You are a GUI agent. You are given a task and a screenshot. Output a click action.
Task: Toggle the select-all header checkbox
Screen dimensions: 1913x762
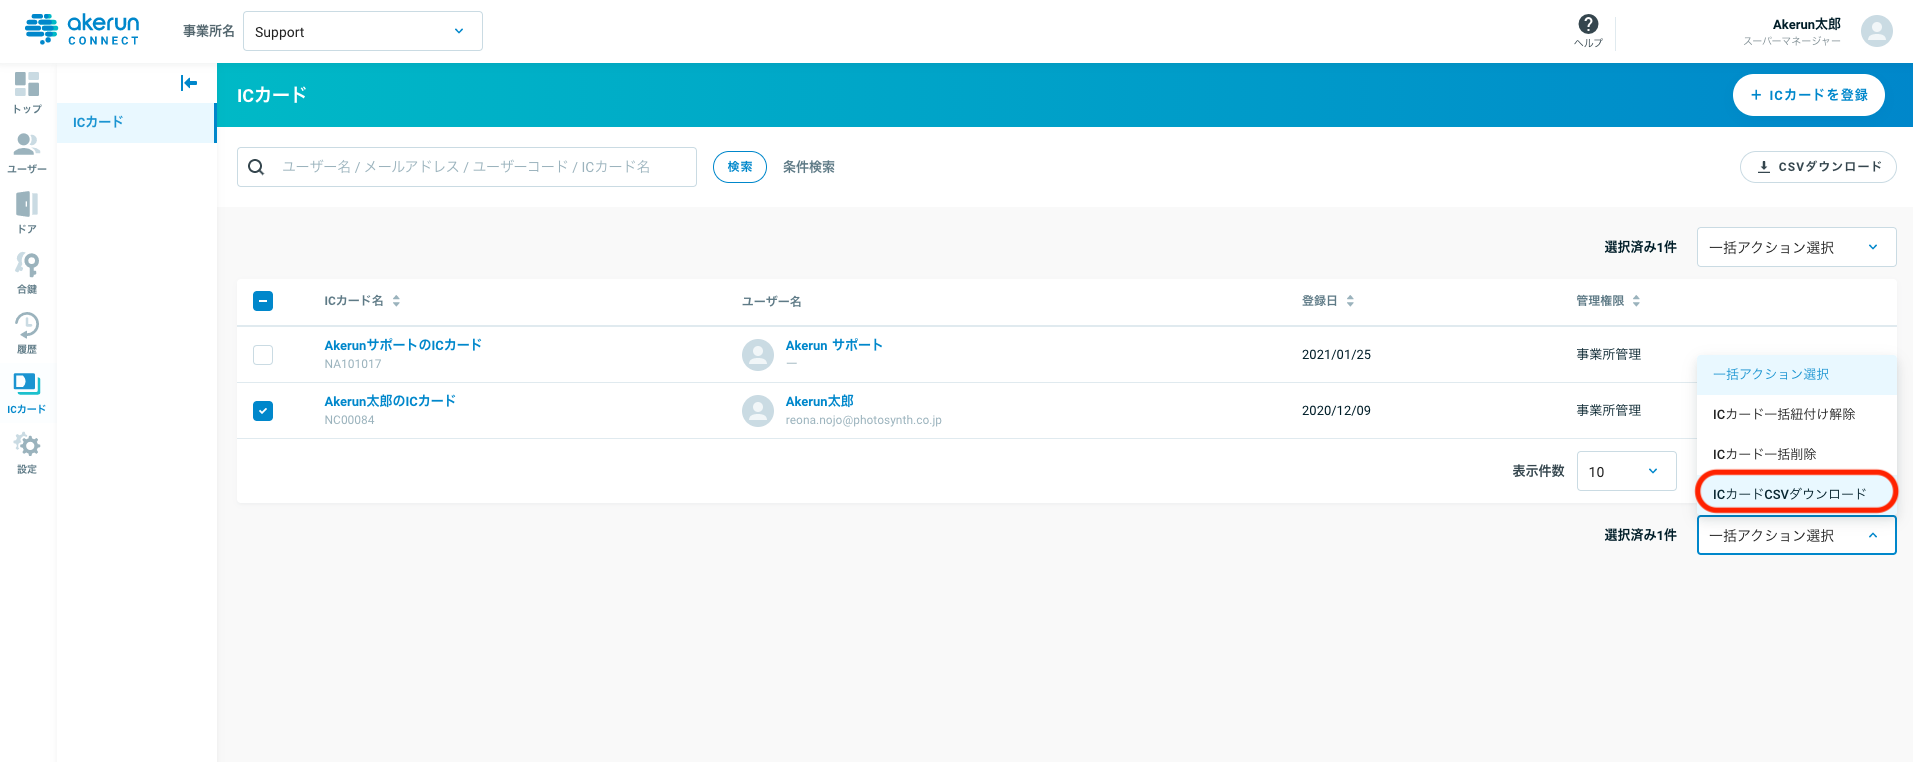pos(263,301)
